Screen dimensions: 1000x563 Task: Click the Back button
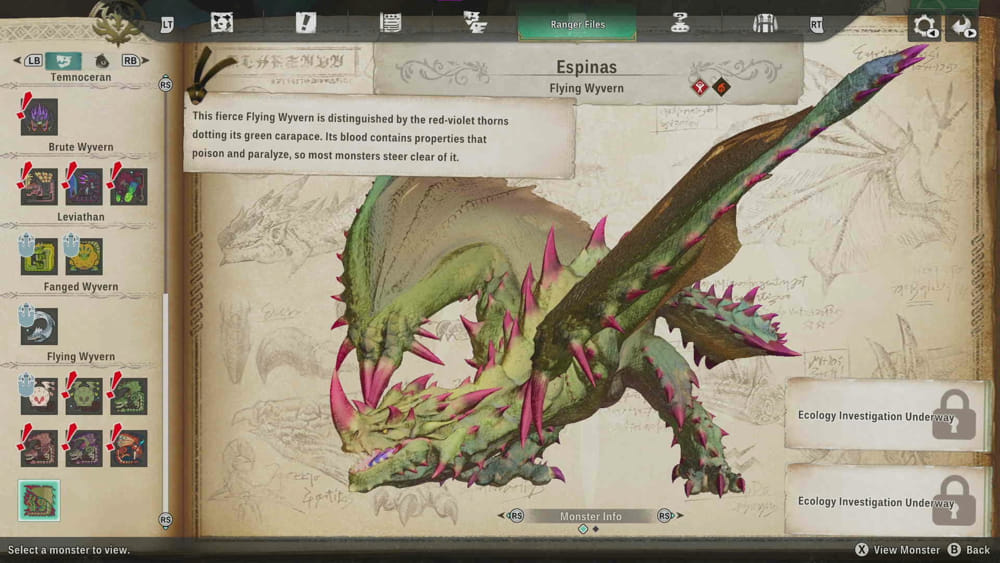(969, 550)
